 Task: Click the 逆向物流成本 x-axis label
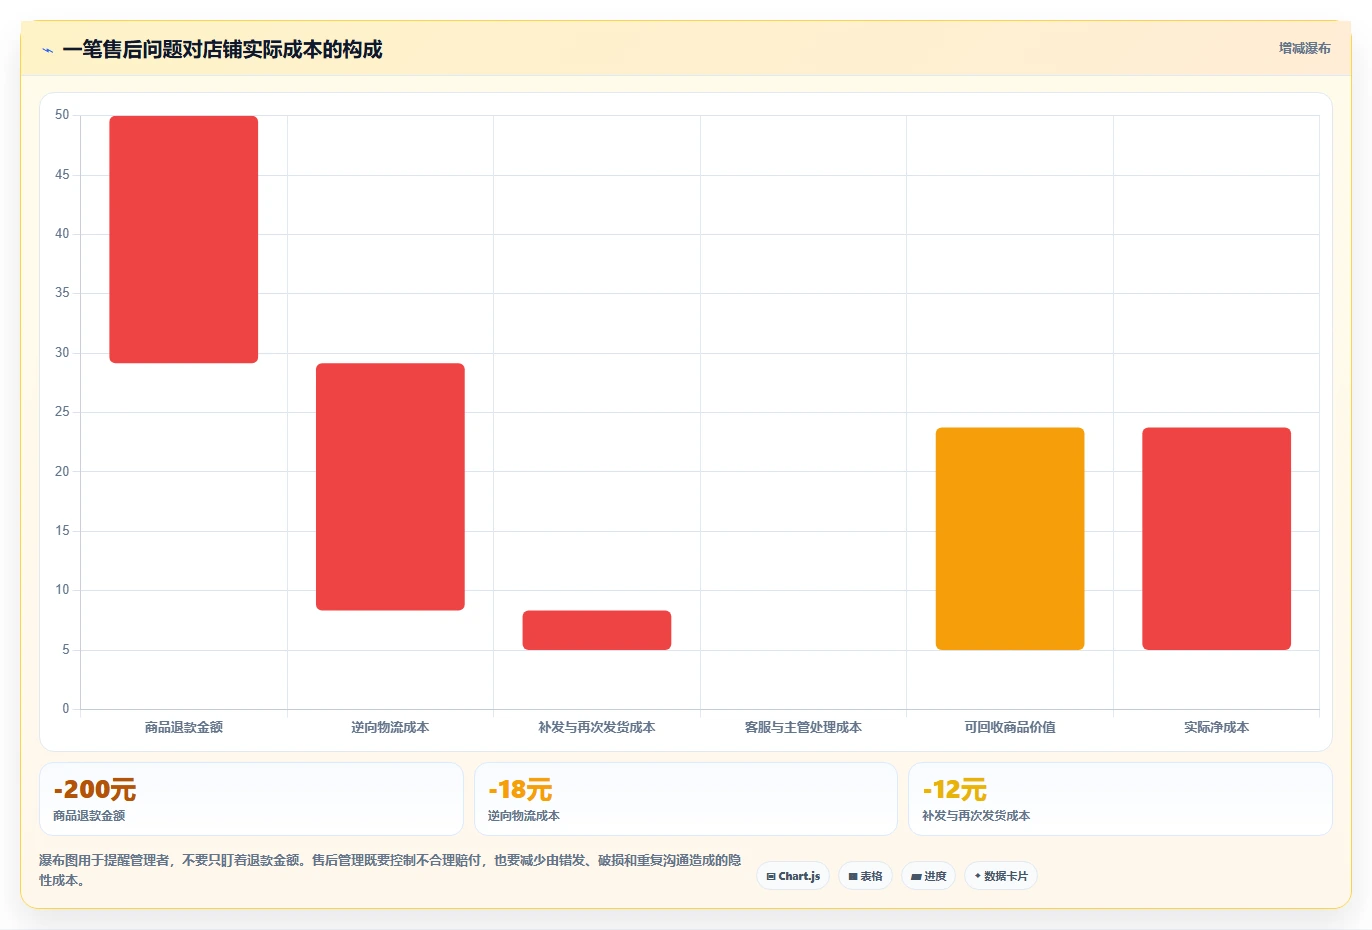[x=390, y=727]
